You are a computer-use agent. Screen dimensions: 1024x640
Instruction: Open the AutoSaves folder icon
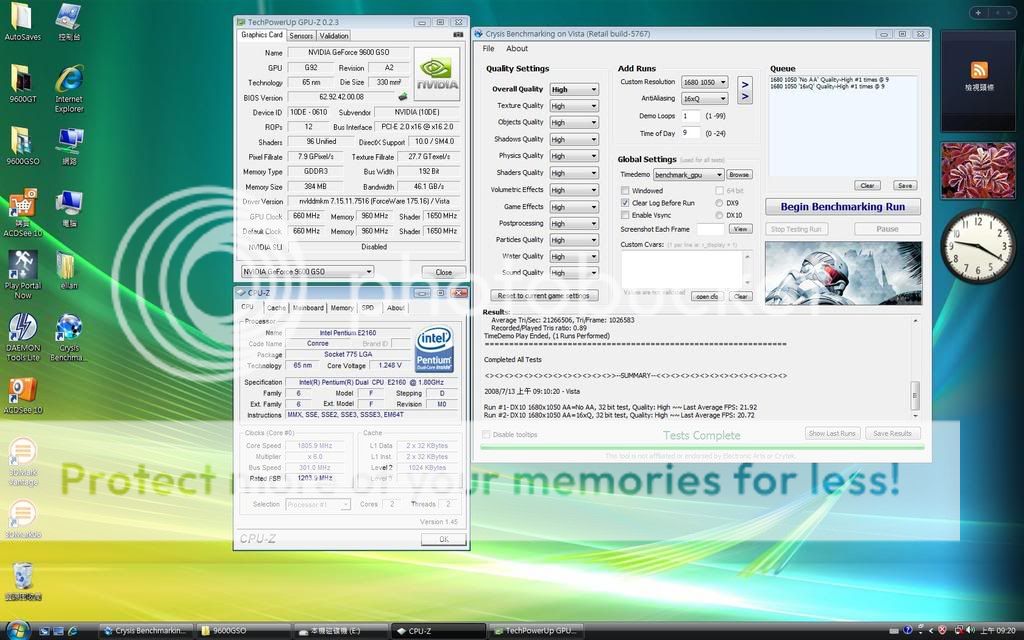click(x=22, y=20)
